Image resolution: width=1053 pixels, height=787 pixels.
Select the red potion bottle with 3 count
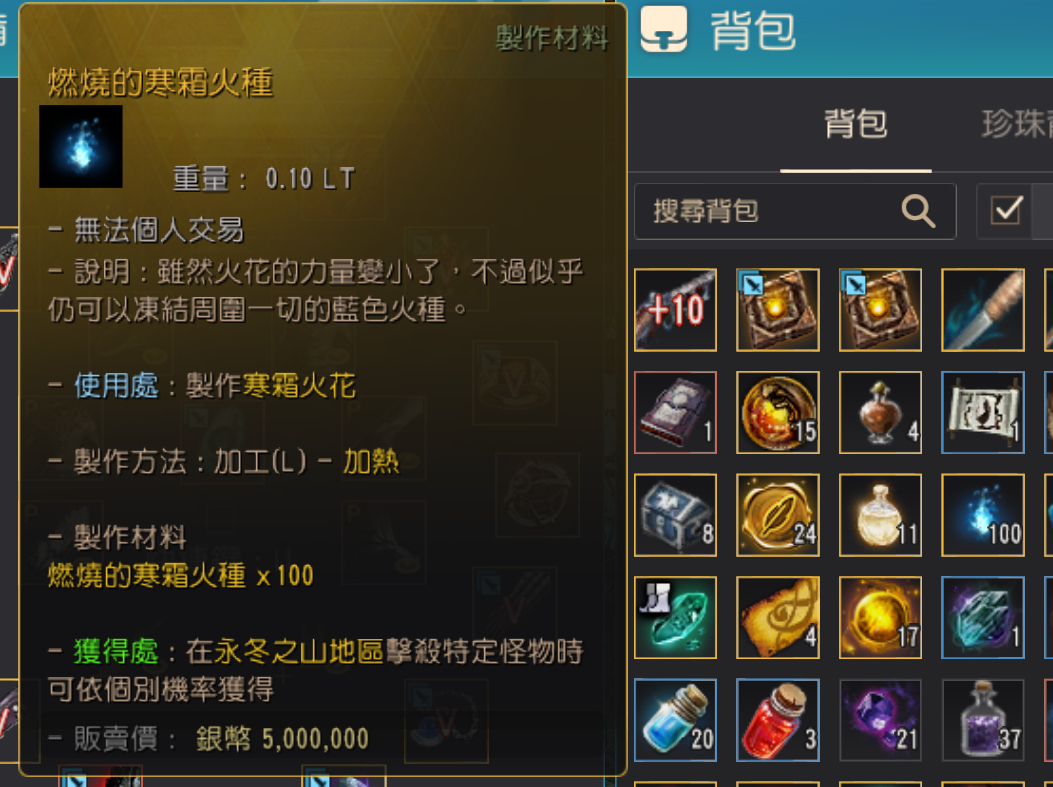778,720
